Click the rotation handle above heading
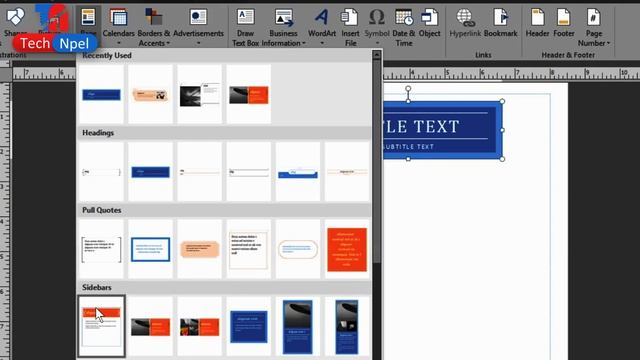Screen dimensions: 640x360 [x=408, y=89]
